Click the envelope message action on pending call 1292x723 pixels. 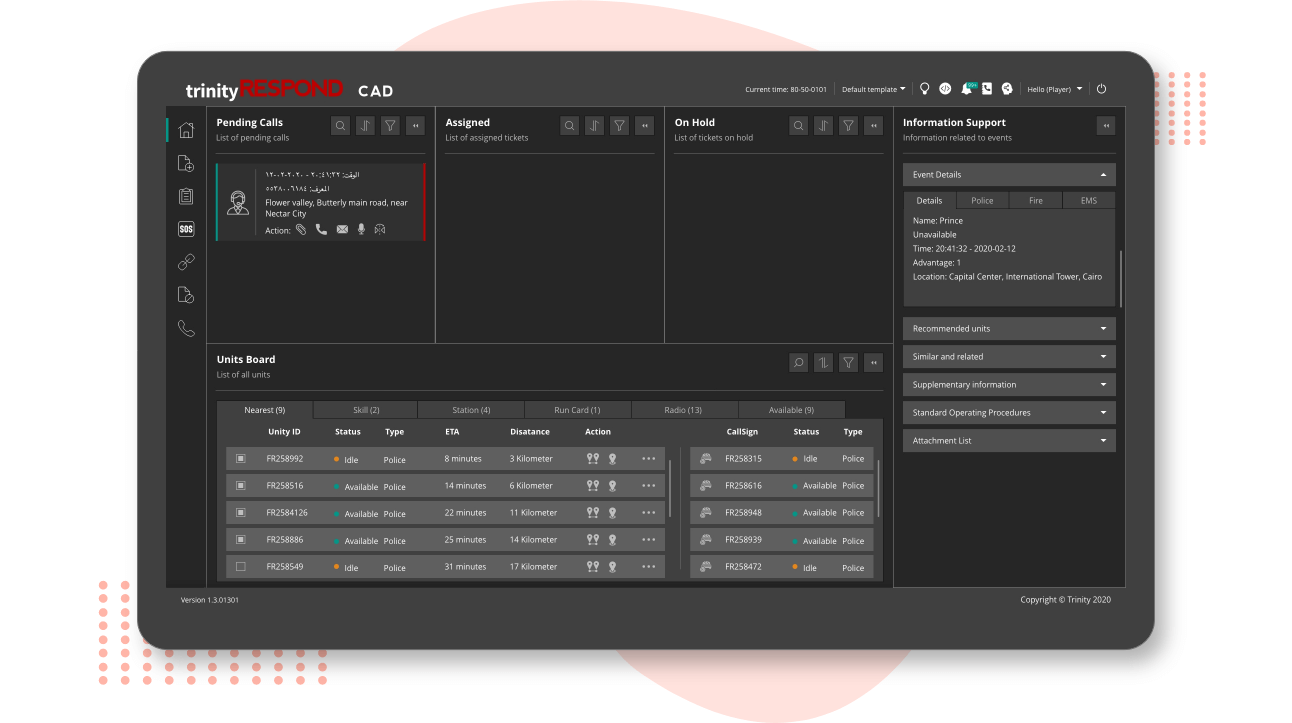pos(342,229)
